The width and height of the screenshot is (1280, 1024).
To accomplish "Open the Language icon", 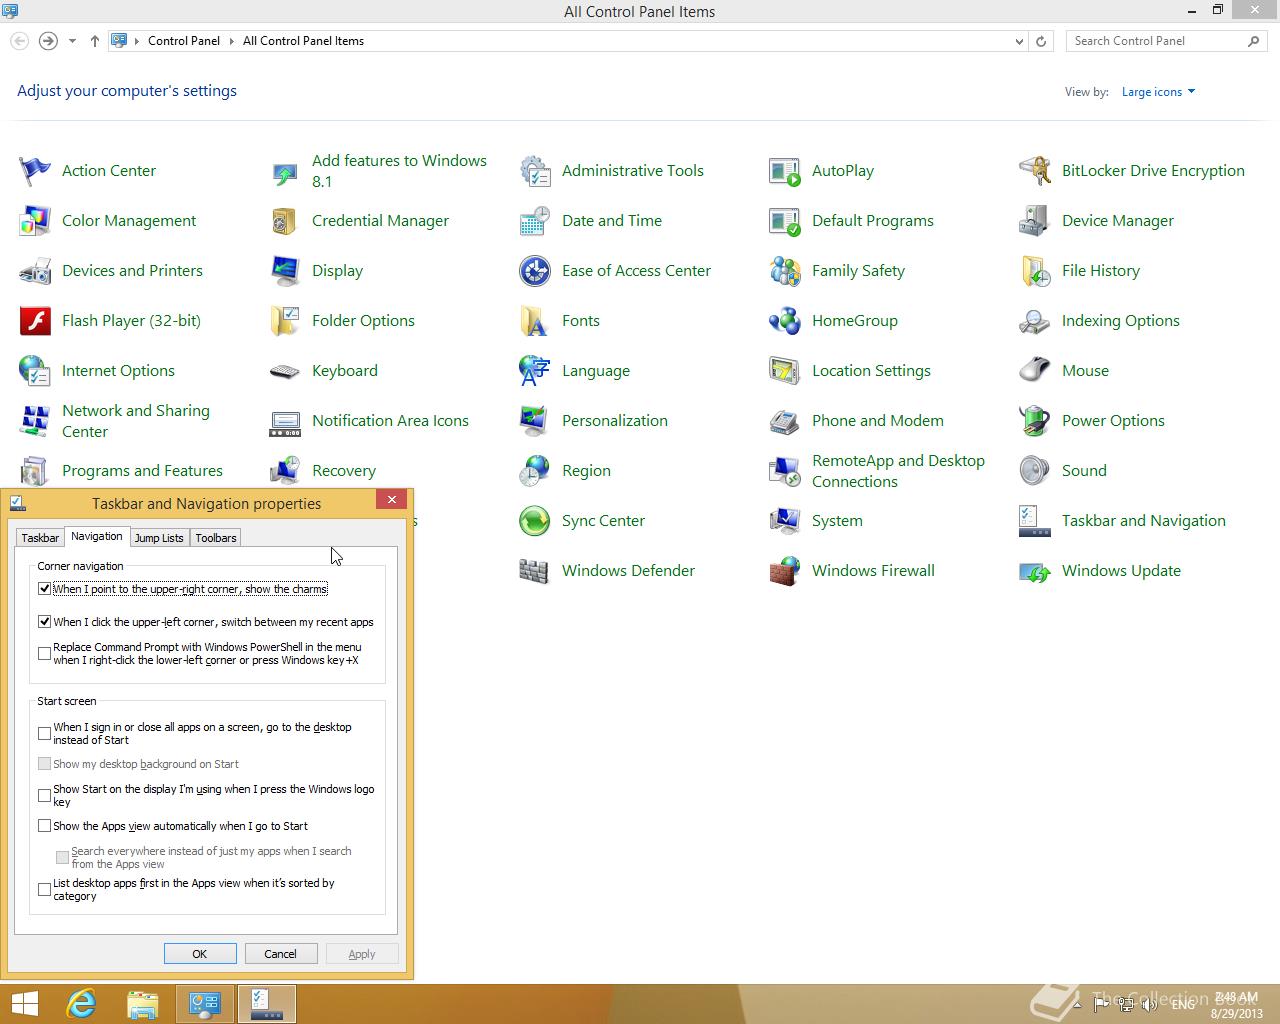I will click(535, 371).
